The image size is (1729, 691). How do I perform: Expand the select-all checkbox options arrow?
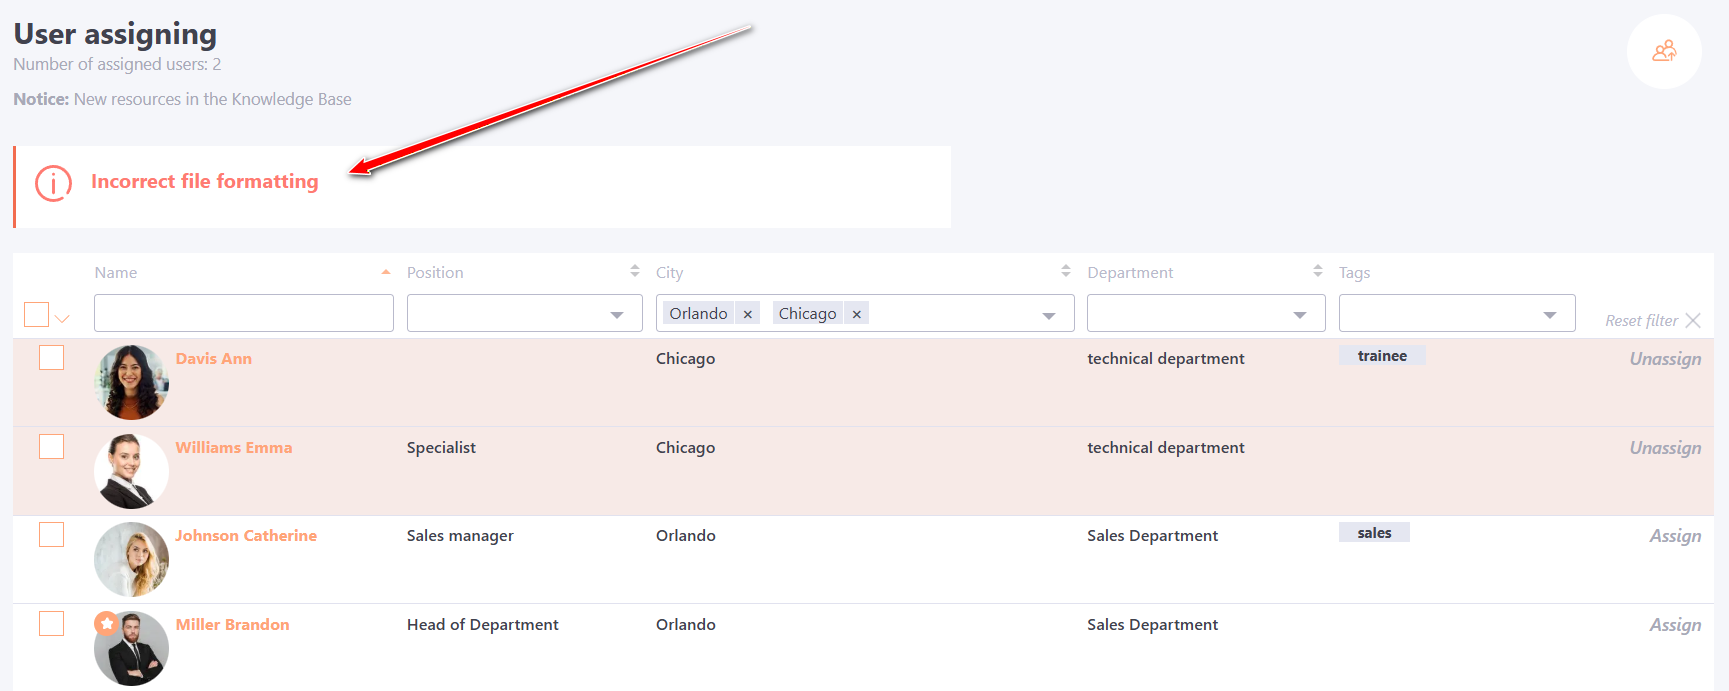pyautogui.click(x=62, y=319)
